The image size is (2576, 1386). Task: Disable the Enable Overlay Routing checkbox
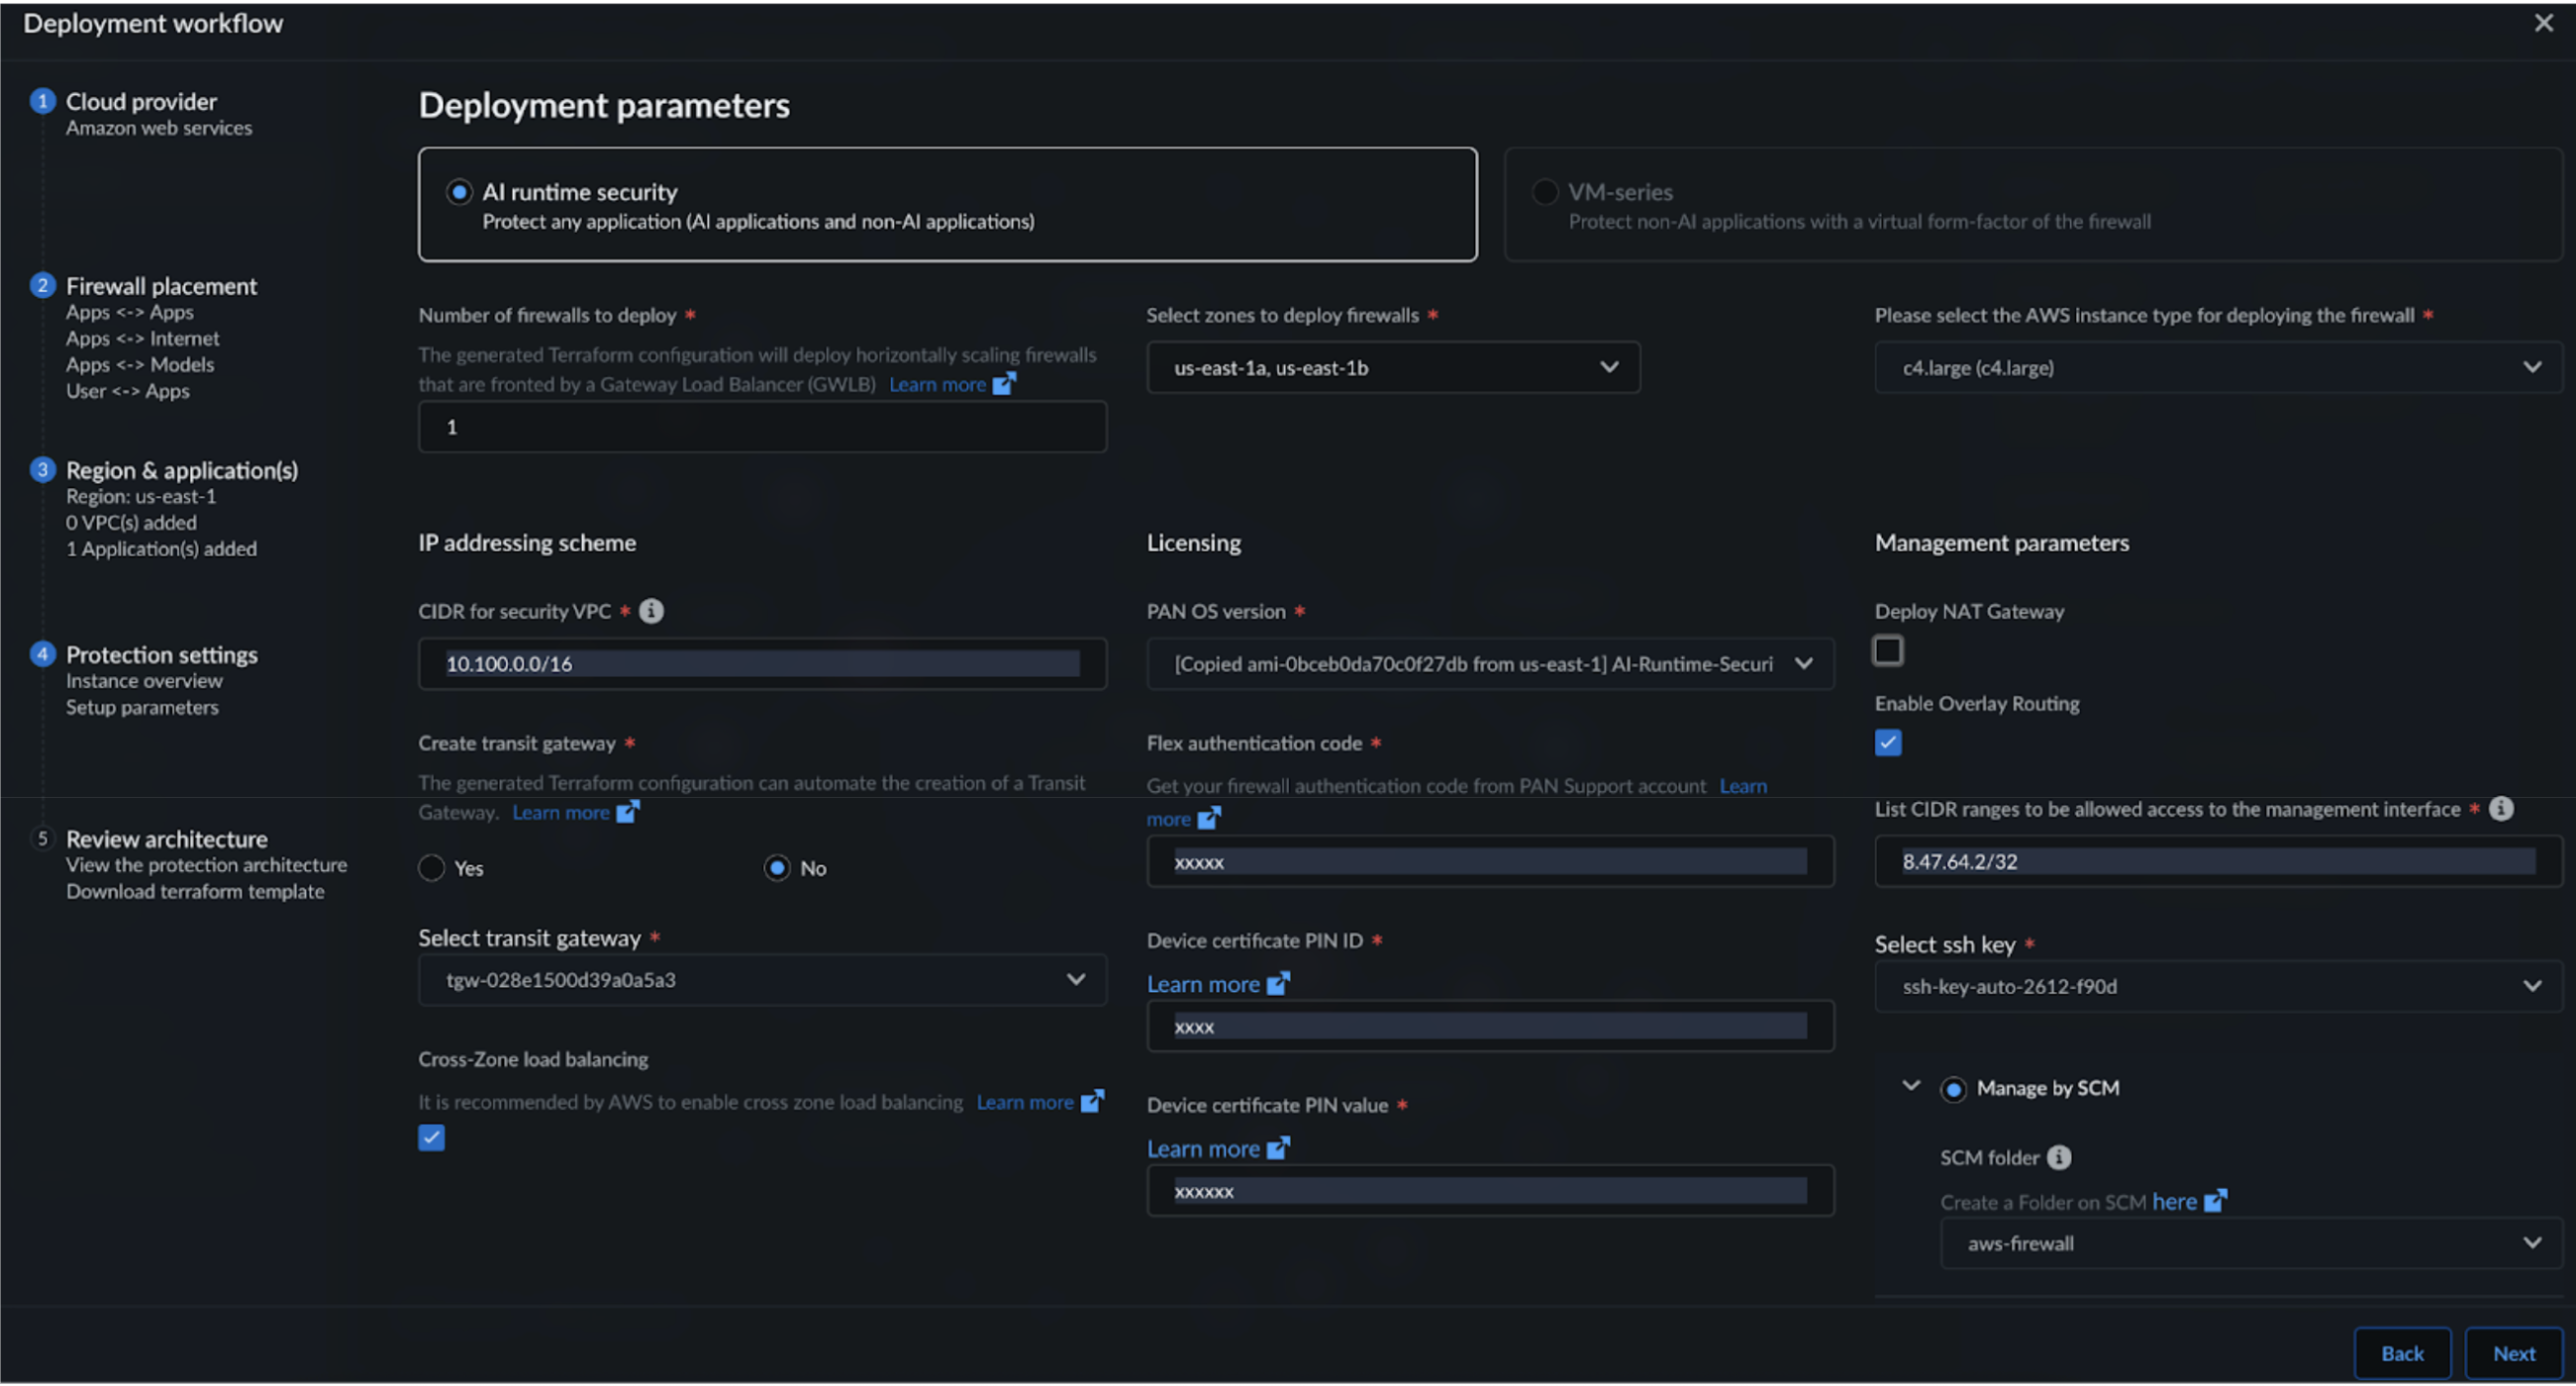(x=1887, y=743)
